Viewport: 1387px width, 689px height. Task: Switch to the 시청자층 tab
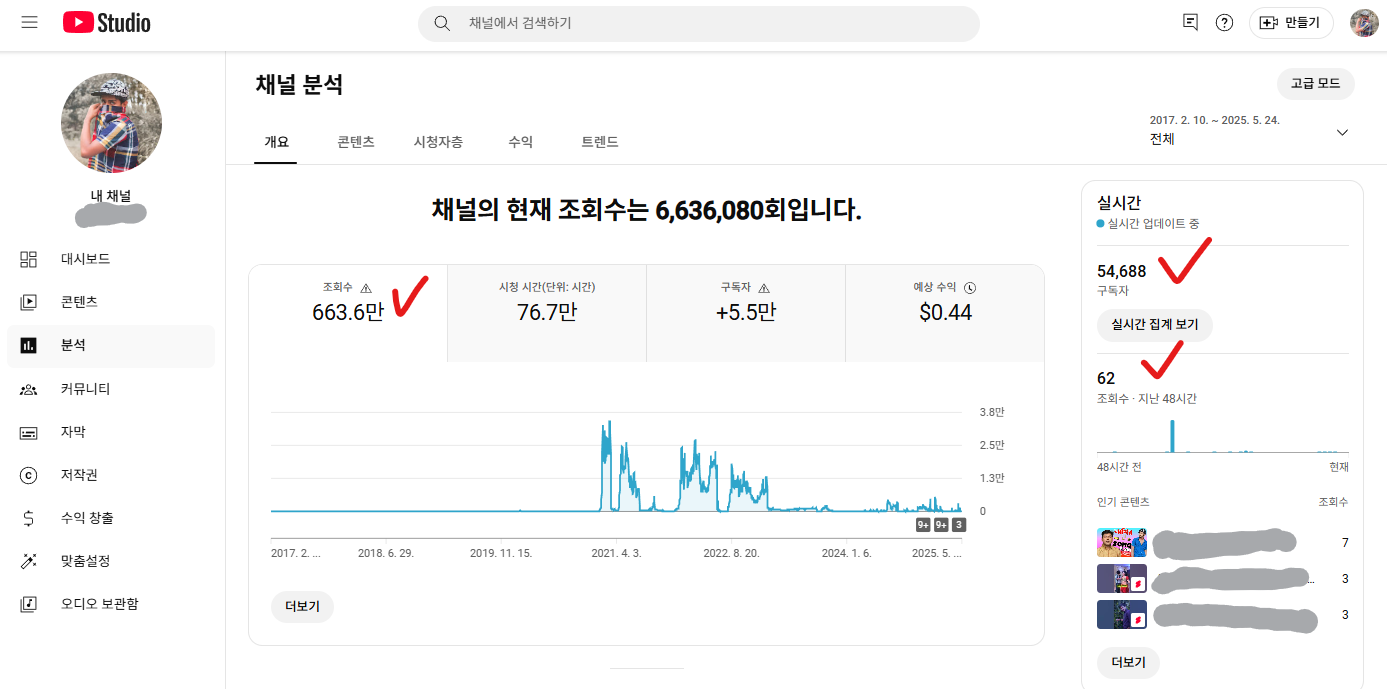(x=438, y=142)
